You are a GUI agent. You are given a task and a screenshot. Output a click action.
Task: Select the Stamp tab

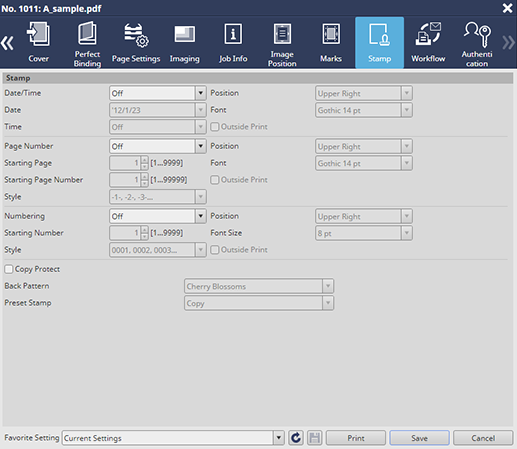379,43
